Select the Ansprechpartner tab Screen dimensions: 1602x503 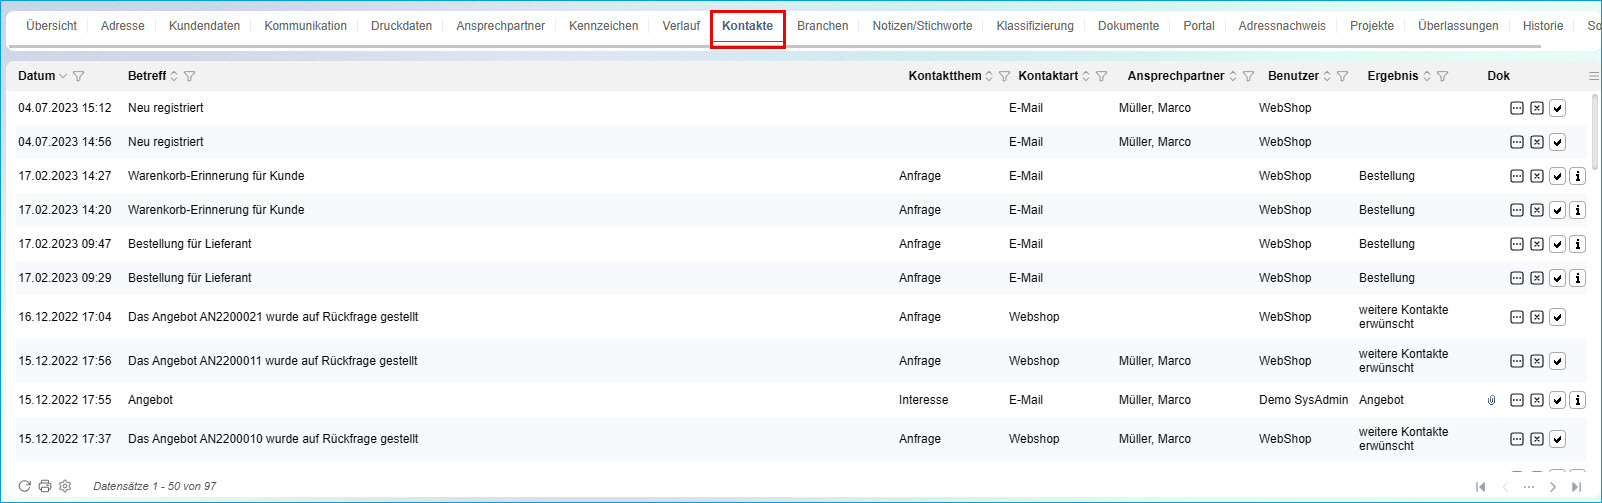tap(500, 26)
